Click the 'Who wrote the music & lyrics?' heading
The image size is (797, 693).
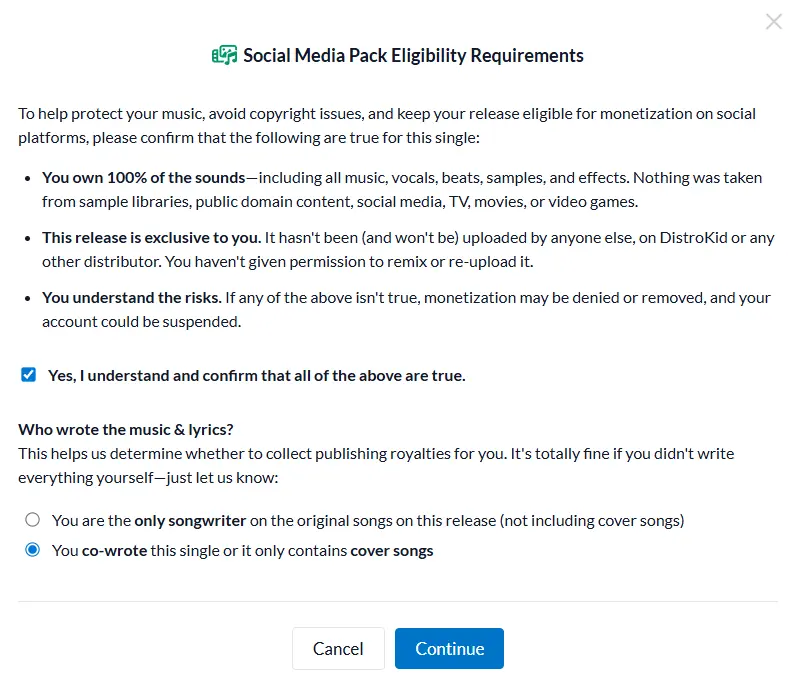(126, 430)
